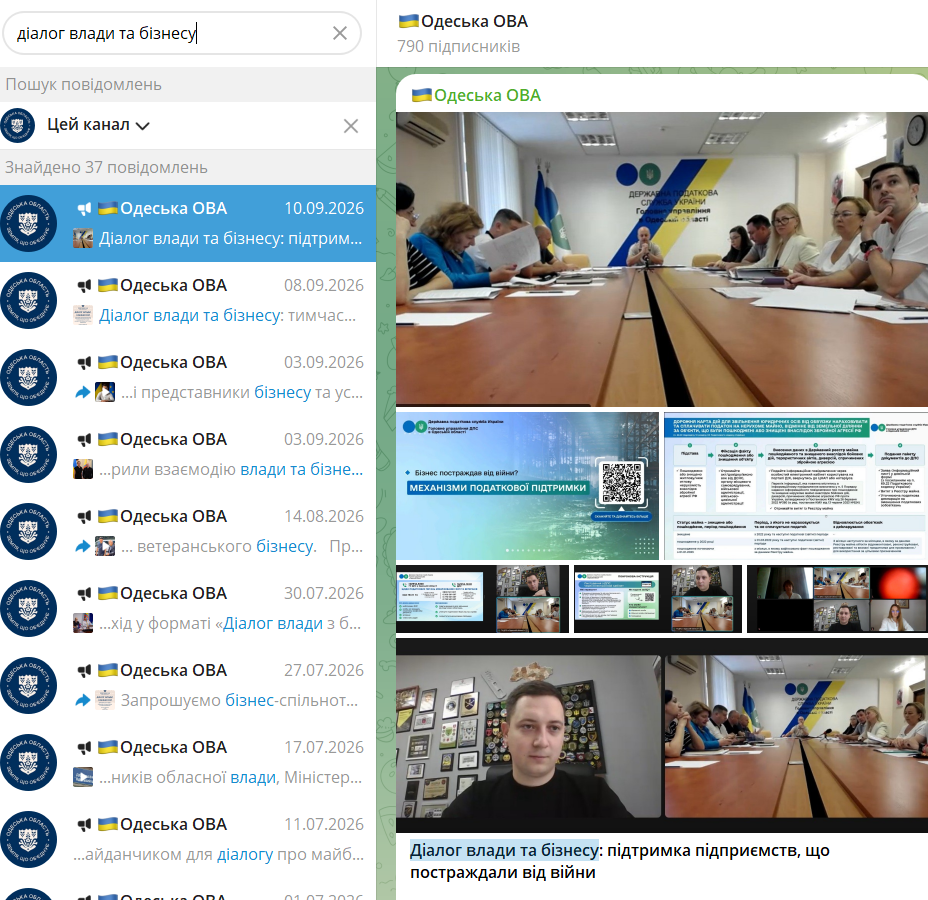Viewport: 928px width, 900px height.
Task: Open the search result dated 11.07.2026
Action: tap(188, 838)
